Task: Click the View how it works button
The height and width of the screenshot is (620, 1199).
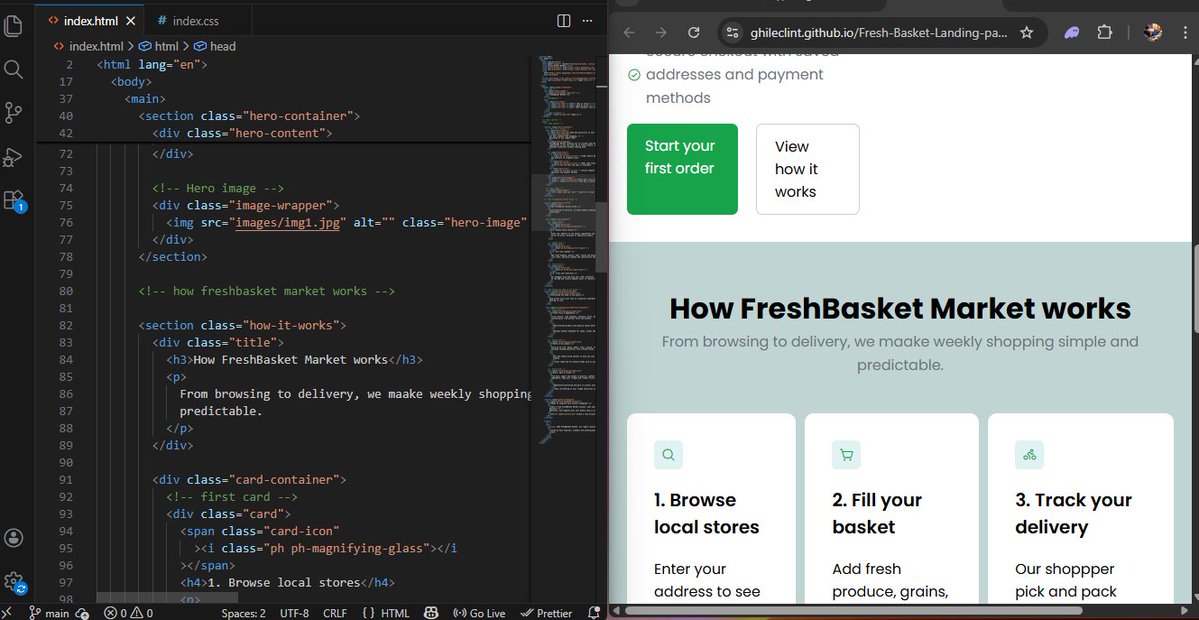Action: tap(807, 169)
